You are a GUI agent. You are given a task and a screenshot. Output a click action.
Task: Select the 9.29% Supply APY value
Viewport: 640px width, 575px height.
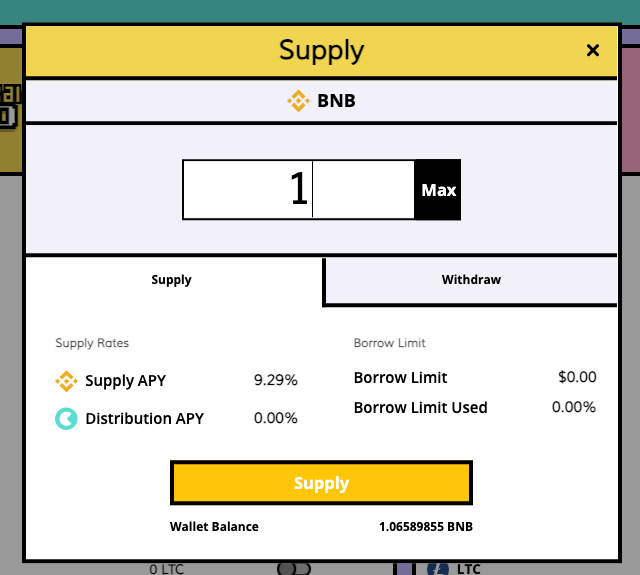pos(276,380)
